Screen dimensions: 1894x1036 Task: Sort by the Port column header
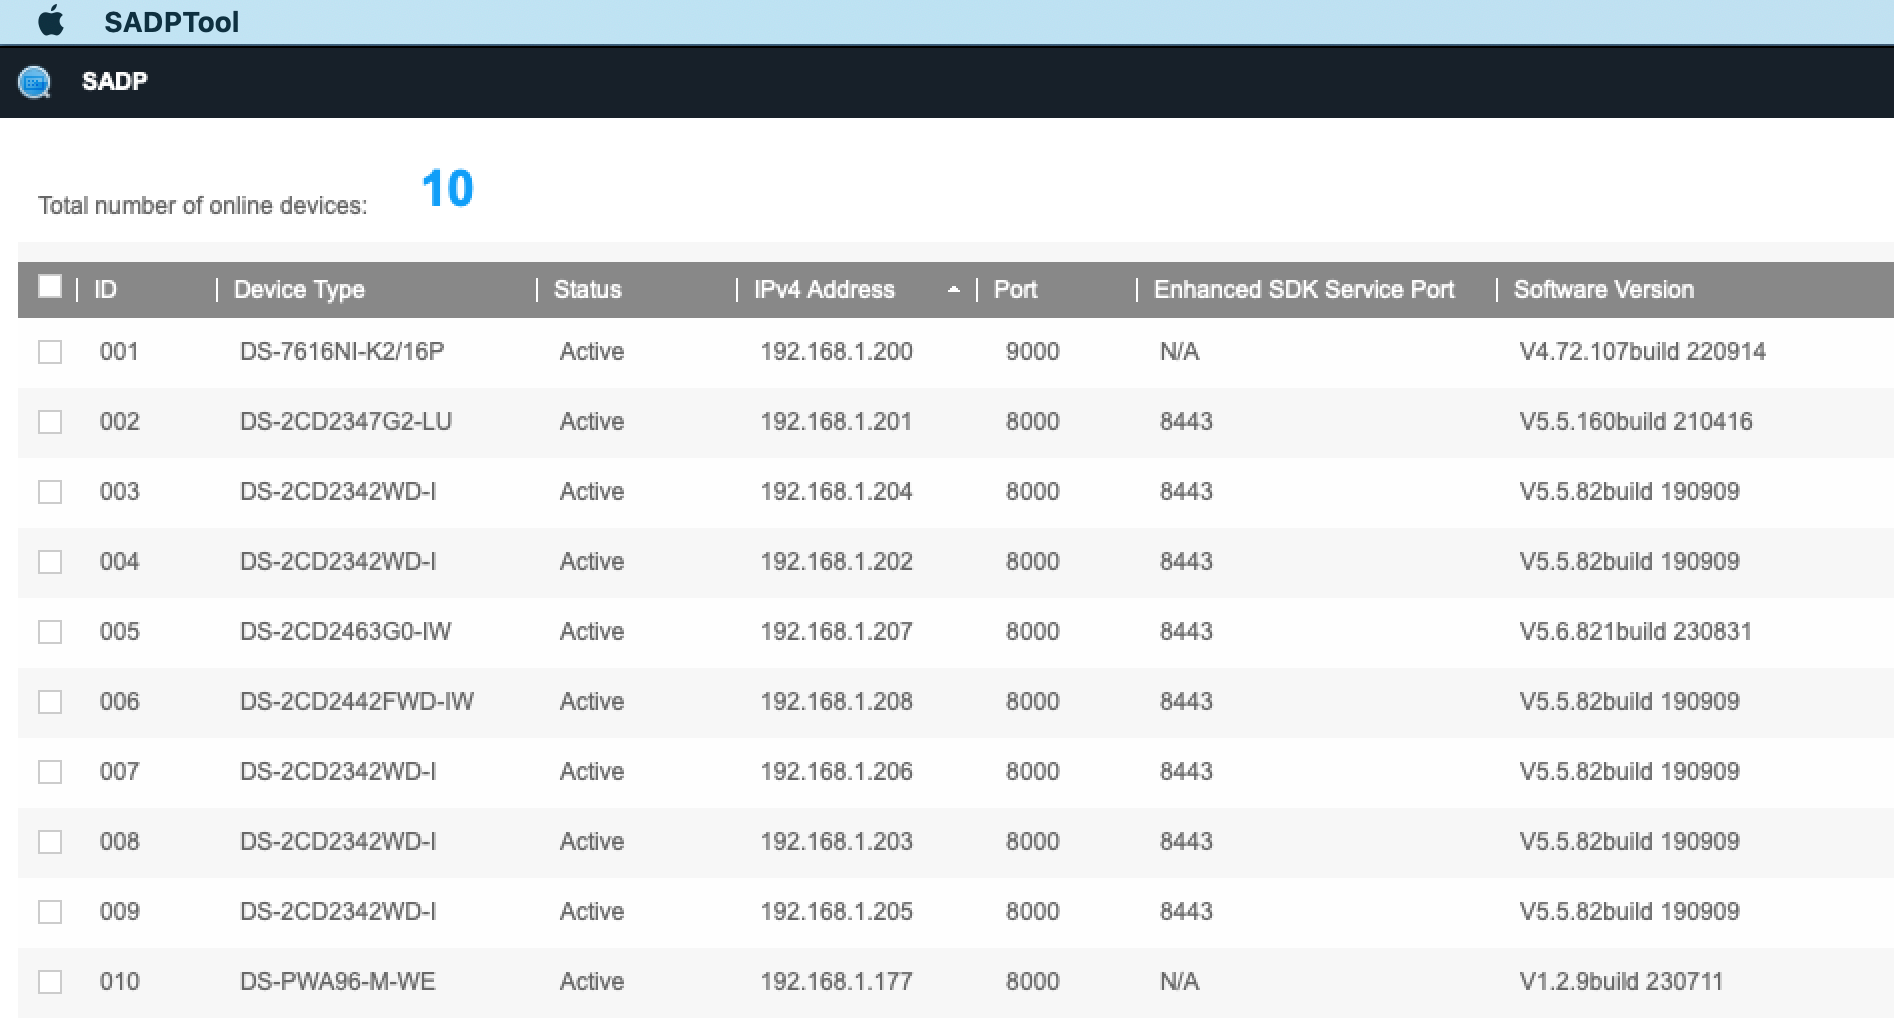[x=1015, y=290]
